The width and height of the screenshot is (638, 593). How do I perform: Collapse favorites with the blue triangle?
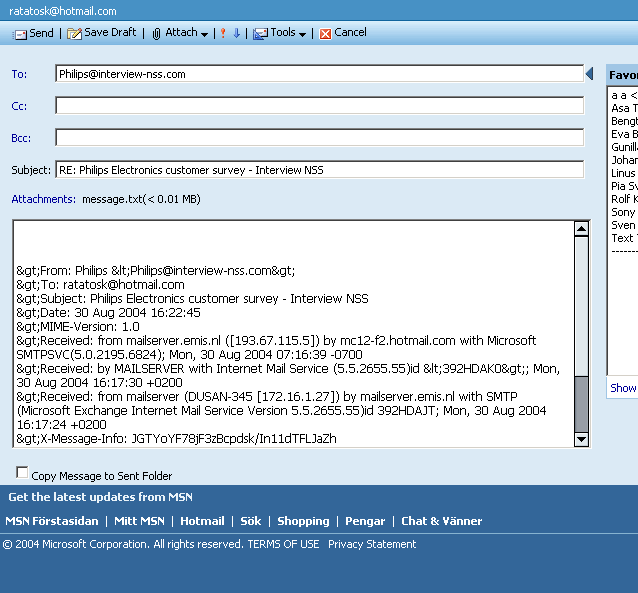589,74
